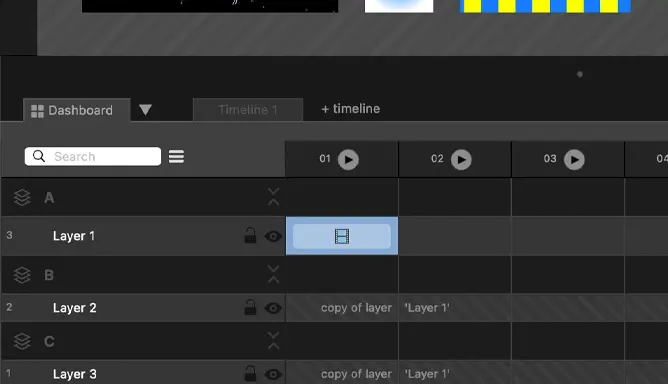This screenshot has height=384, width=668.
Task: Select the Layer 1 row name
Action: click(x=74, y=236)
